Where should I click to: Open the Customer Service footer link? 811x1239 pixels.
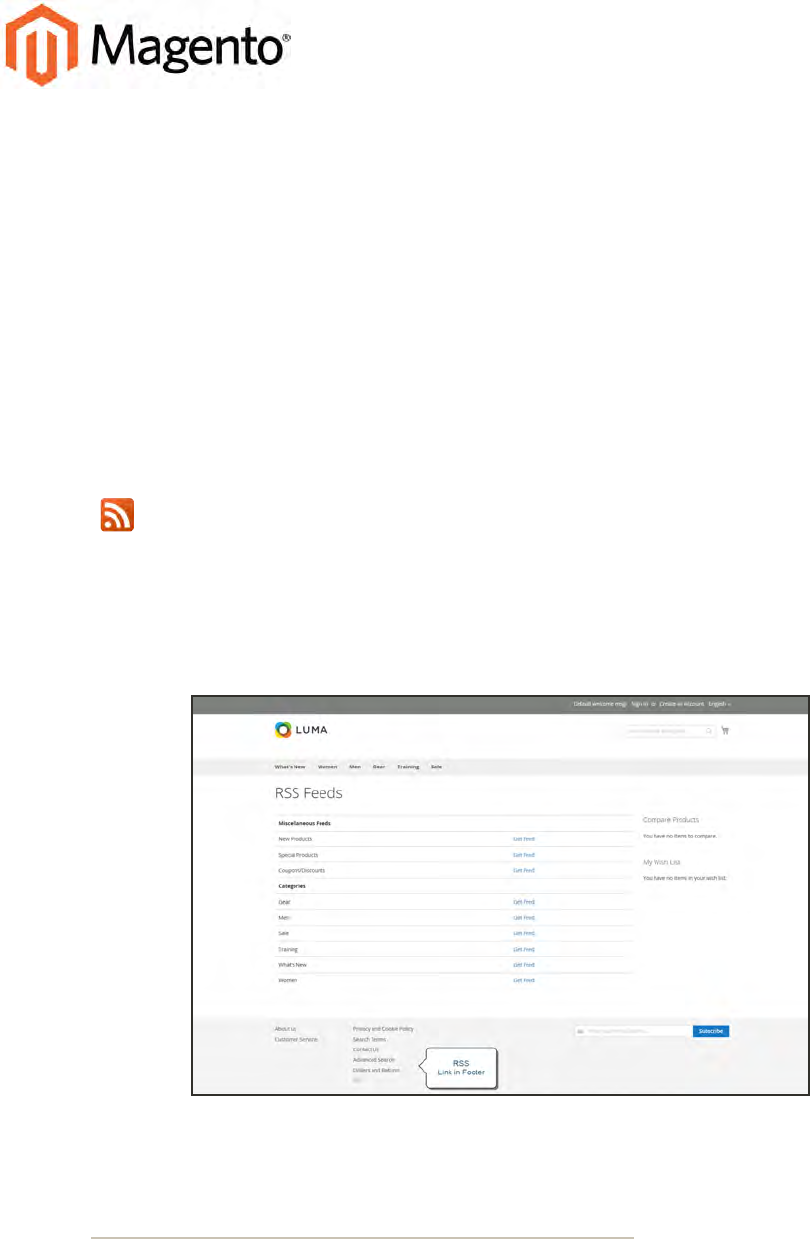(296, 1039)
